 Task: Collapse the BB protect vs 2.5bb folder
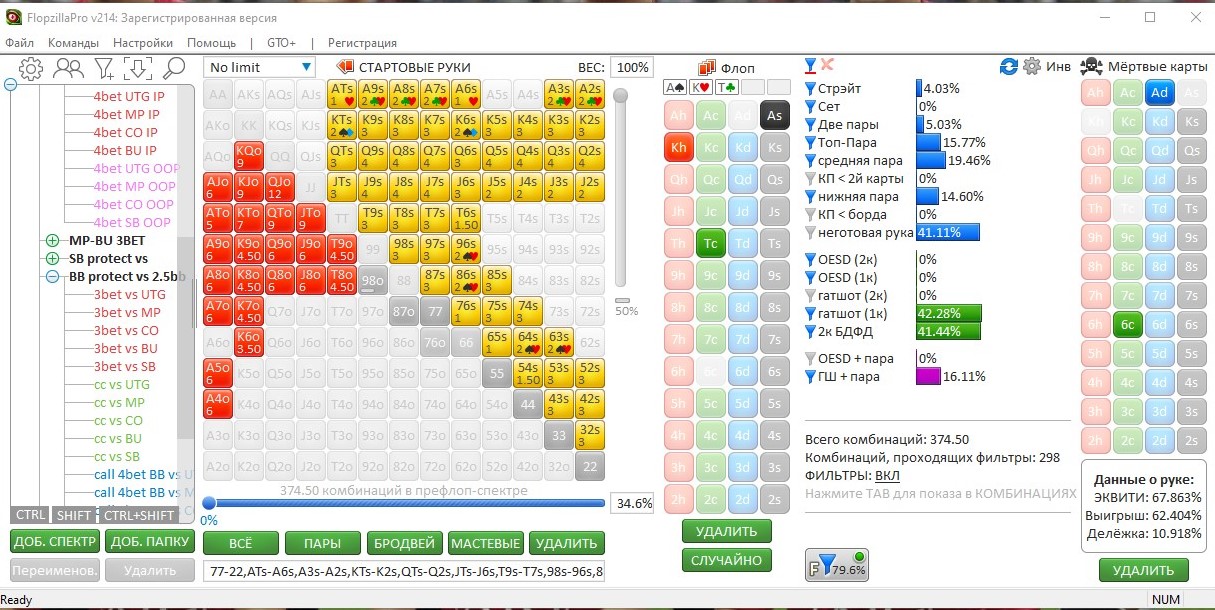pyautogui.click(x=52, y=277)
